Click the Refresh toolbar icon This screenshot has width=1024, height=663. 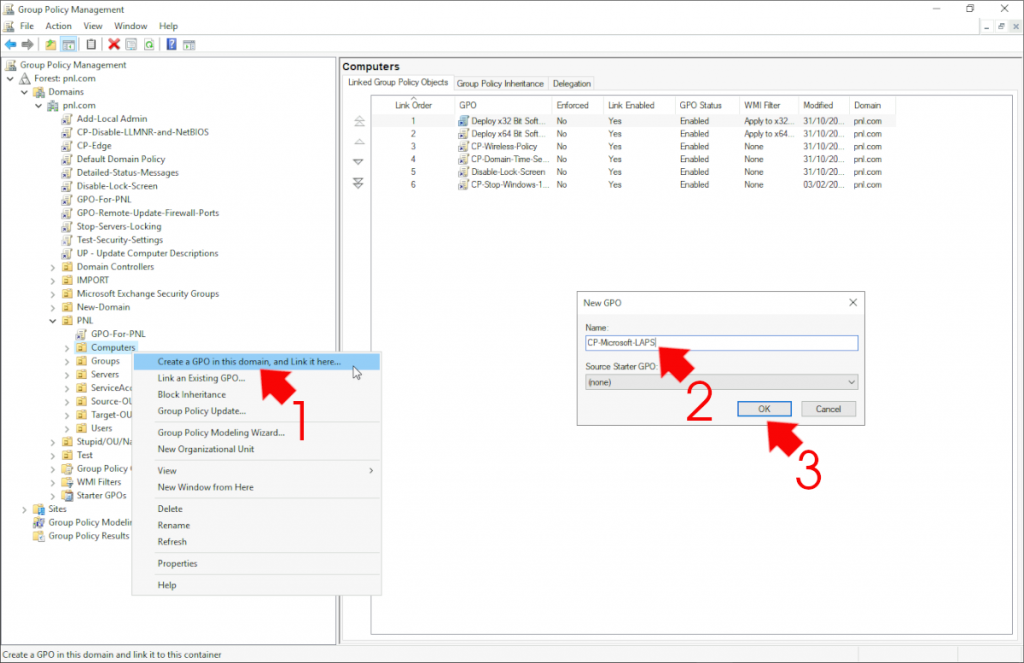click(x=148, y=44)
